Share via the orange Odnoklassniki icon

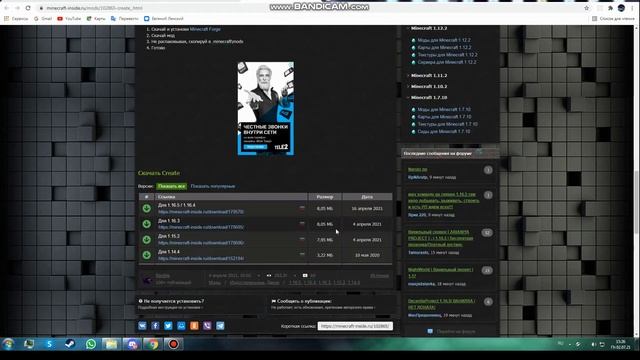[194, 326]
